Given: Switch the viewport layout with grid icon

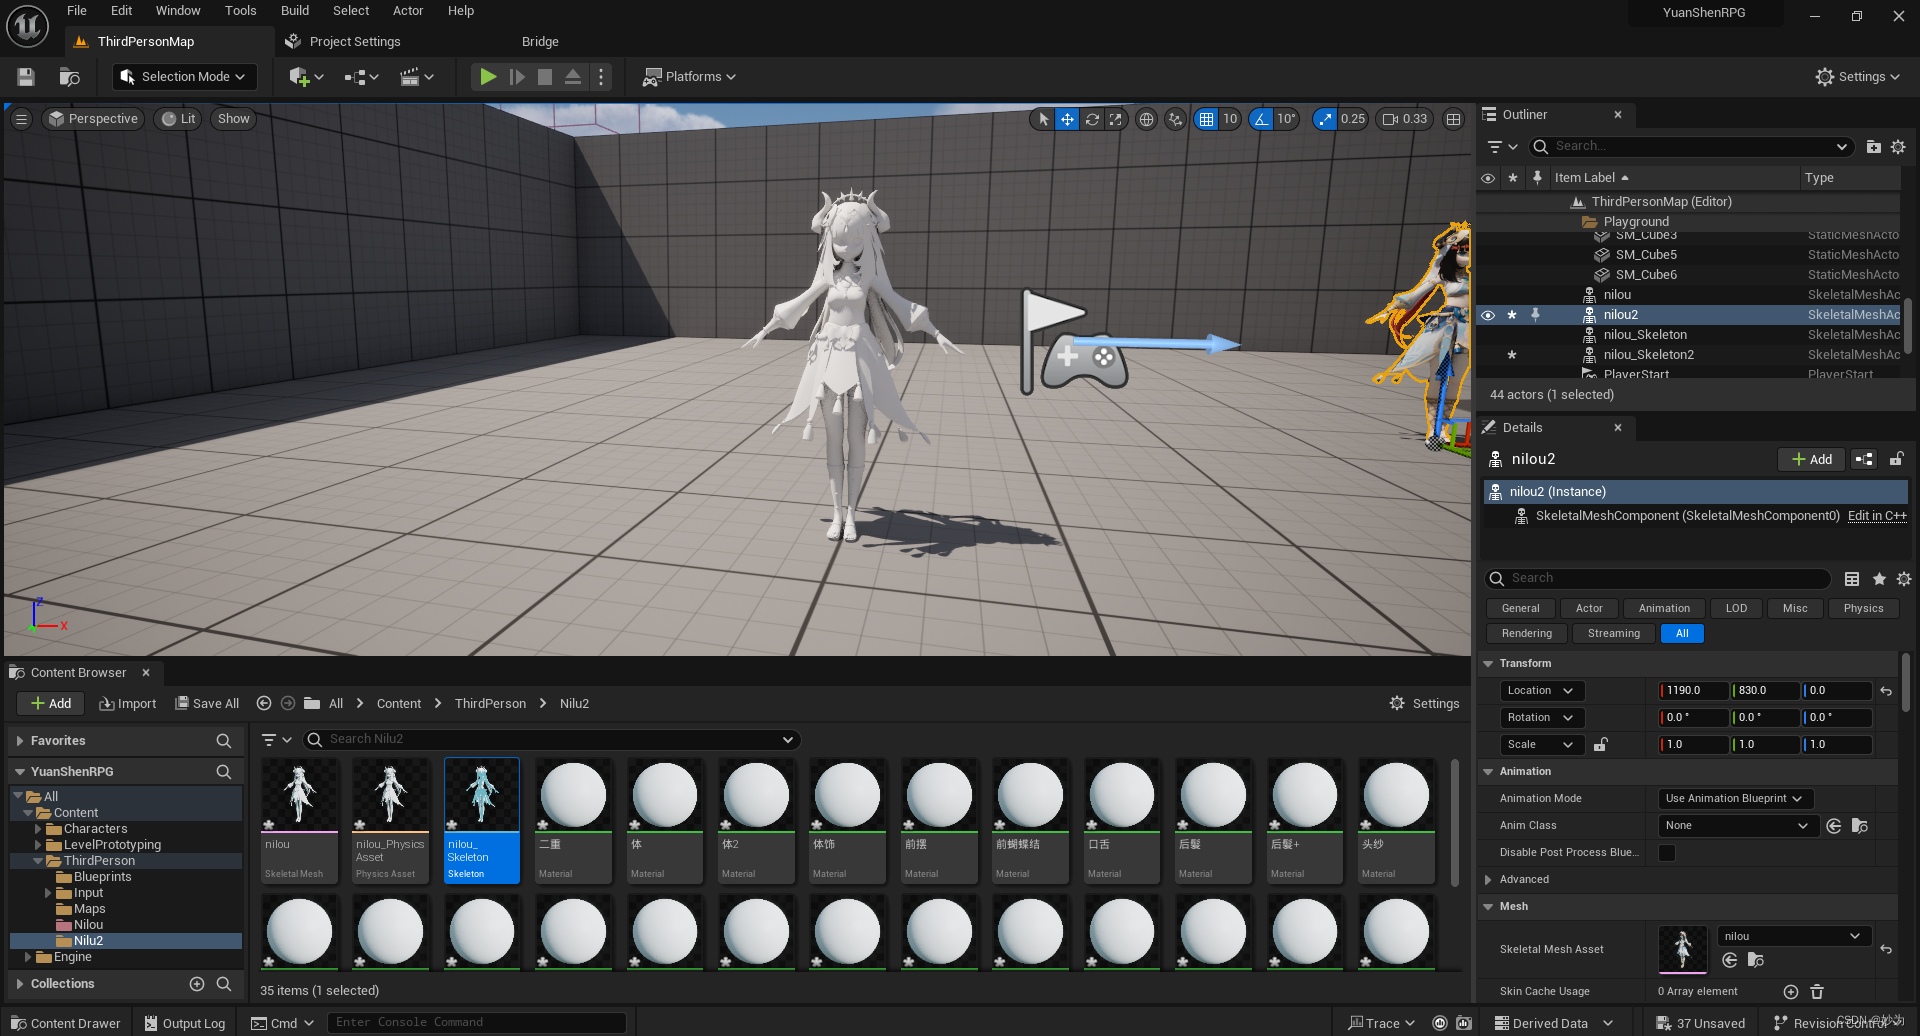Looking at the screenshot, I should coord(1453,119).
